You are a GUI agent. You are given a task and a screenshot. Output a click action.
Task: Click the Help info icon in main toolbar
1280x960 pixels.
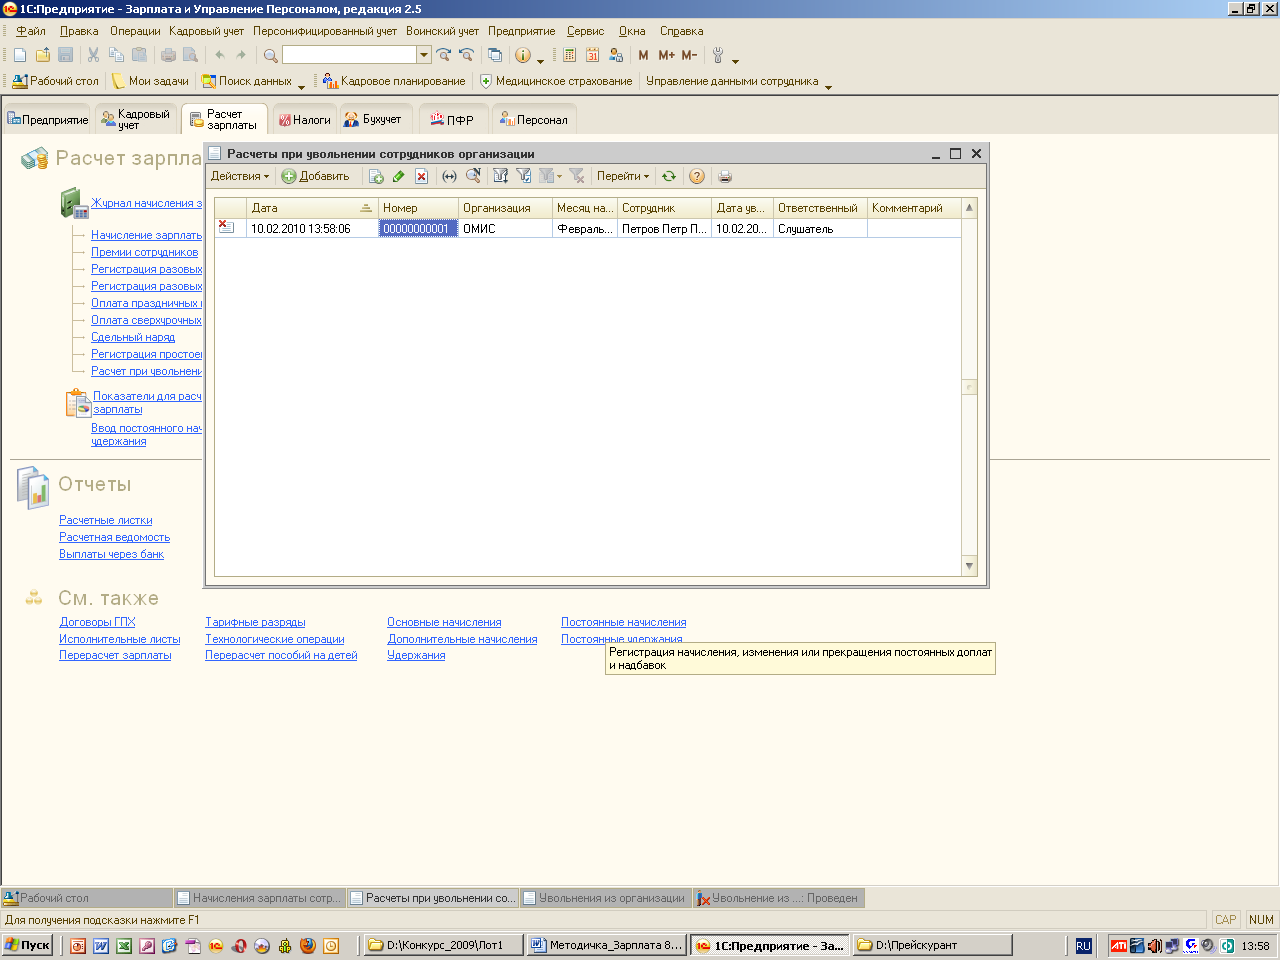(522, 55)
